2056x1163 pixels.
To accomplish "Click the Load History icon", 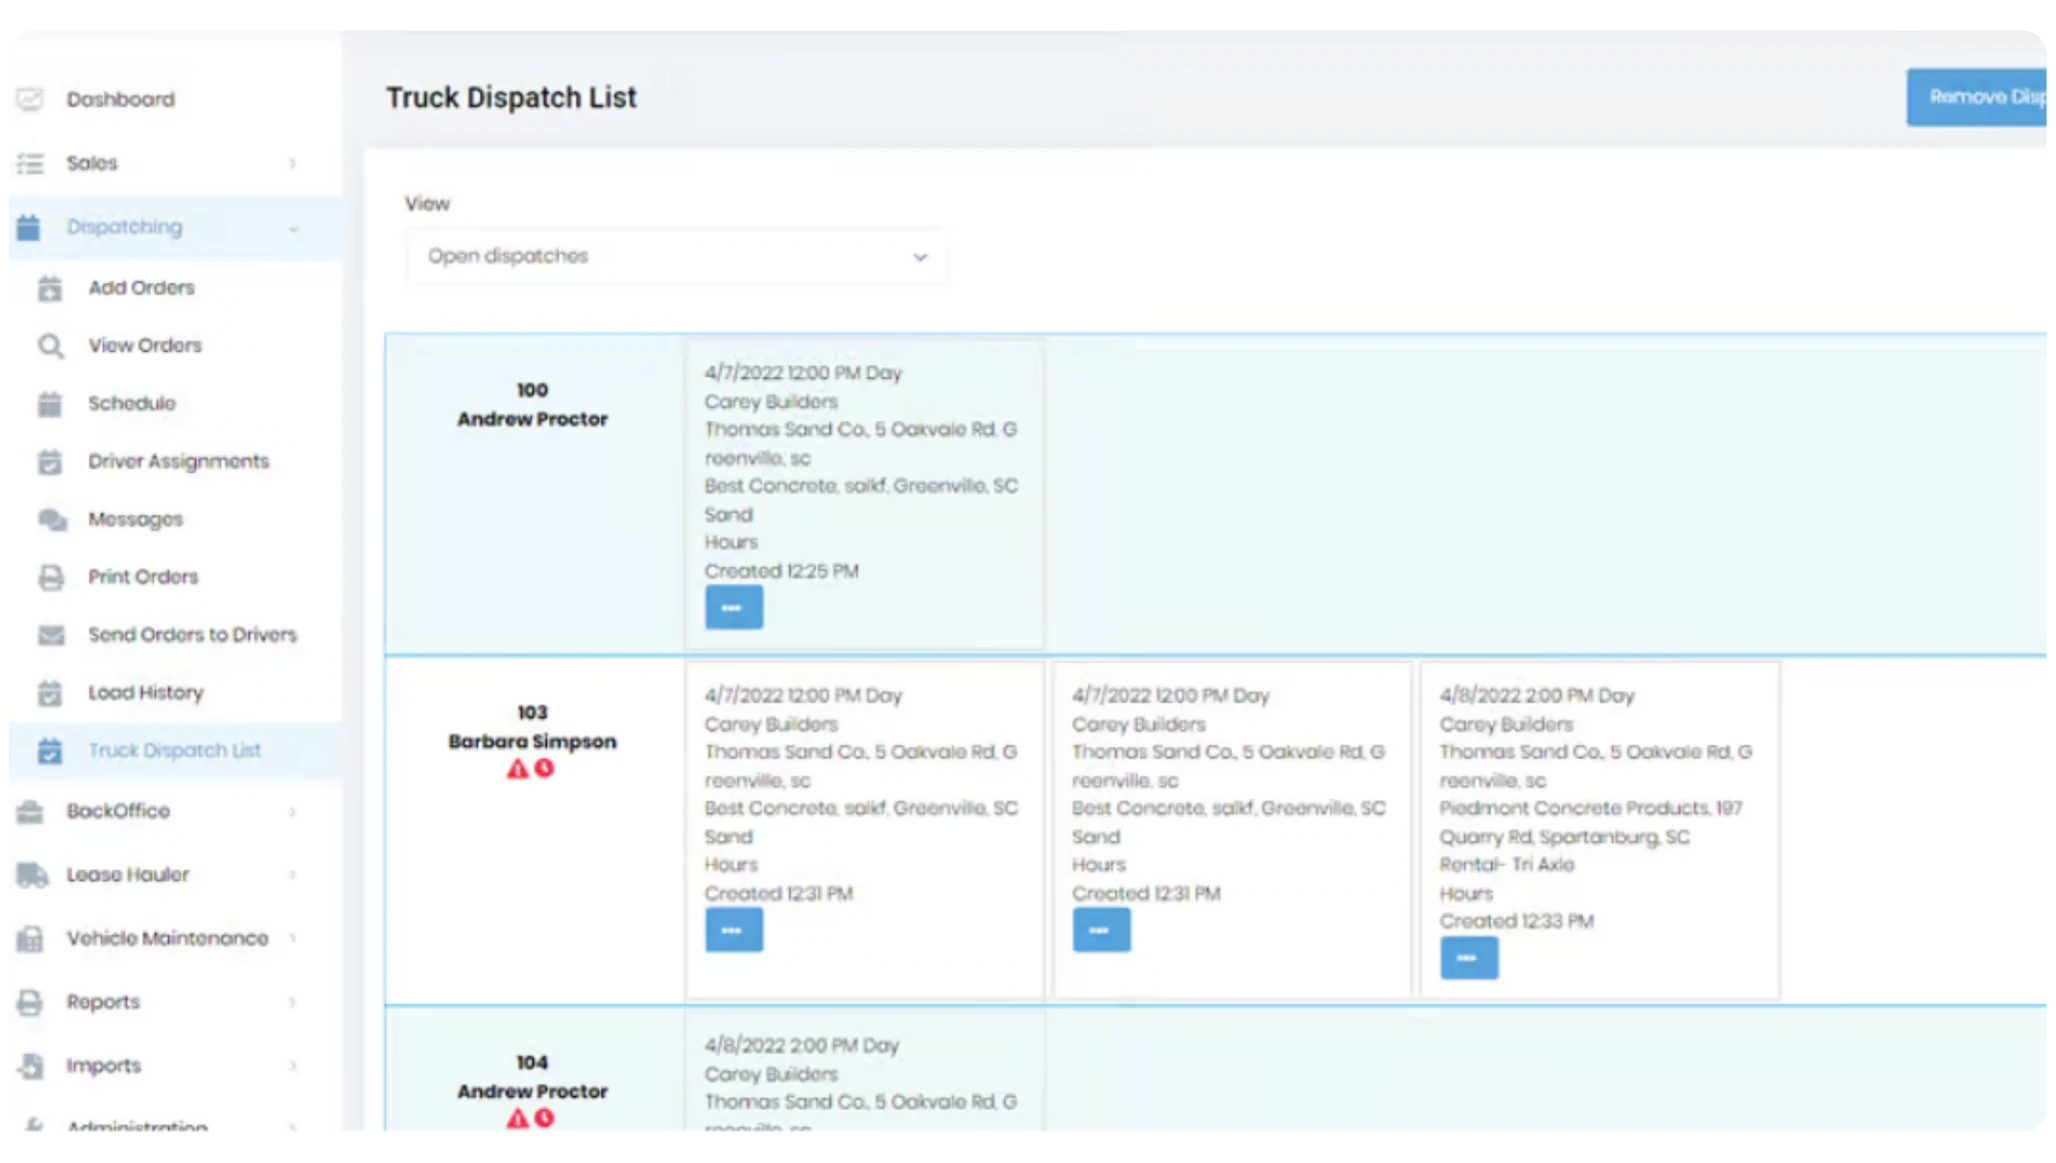I will pyautogui.click(x=49, y=692).
